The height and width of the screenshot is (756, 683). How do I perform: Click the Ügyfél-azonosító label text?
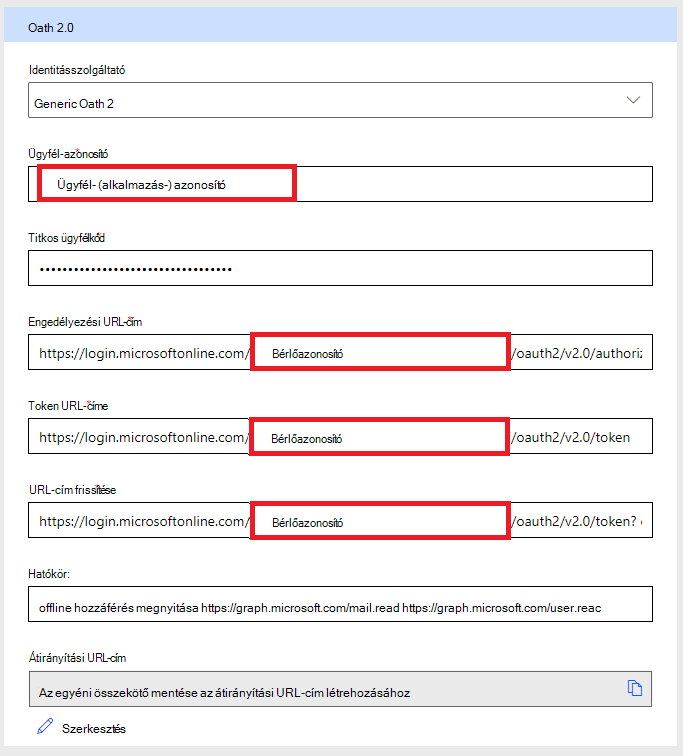pyautogui.click(x=68, y=154)
